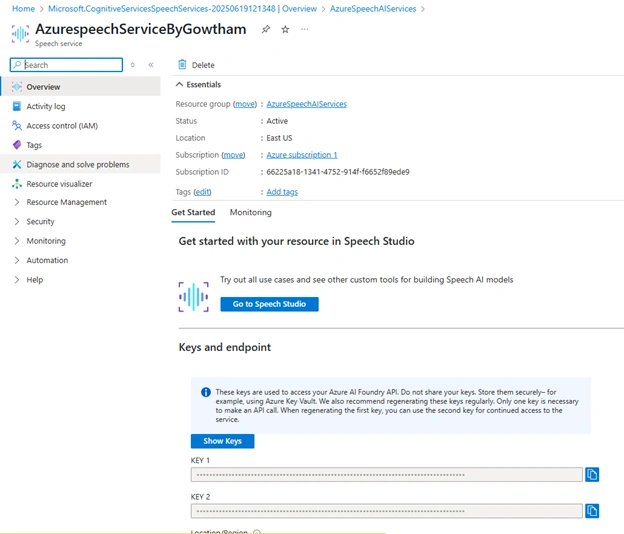Open Diagnose and solve problems
The height and width of the screenshot is (534, 624).
(78, 164)
